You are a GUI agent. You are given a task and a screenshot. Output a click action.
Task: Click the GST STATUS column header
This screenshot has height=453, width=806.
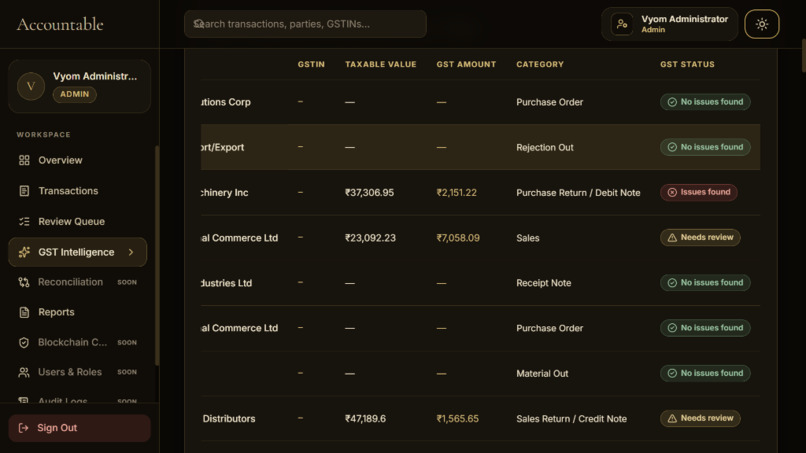click(x=687, y=64)
